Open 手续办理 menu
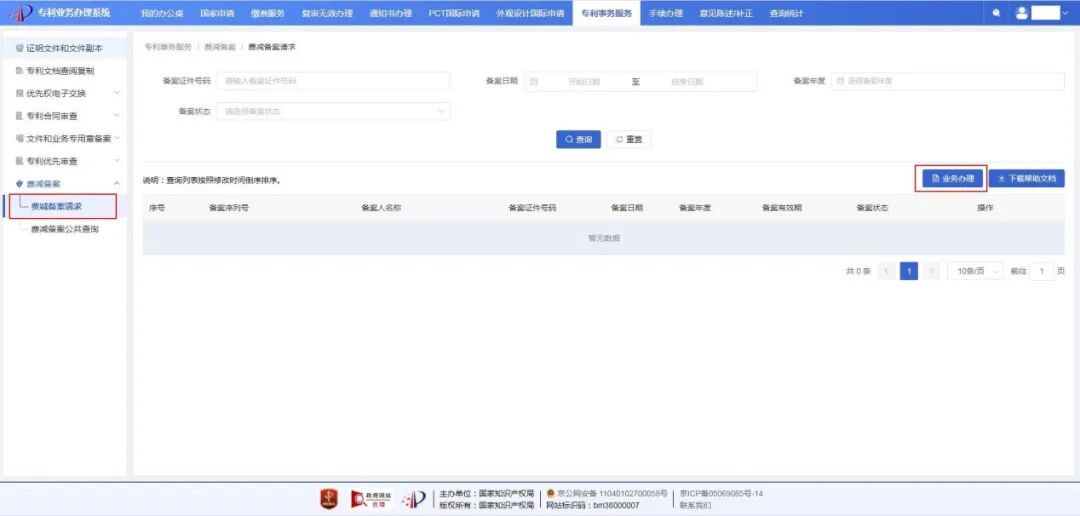 click(x=666, y=13)
